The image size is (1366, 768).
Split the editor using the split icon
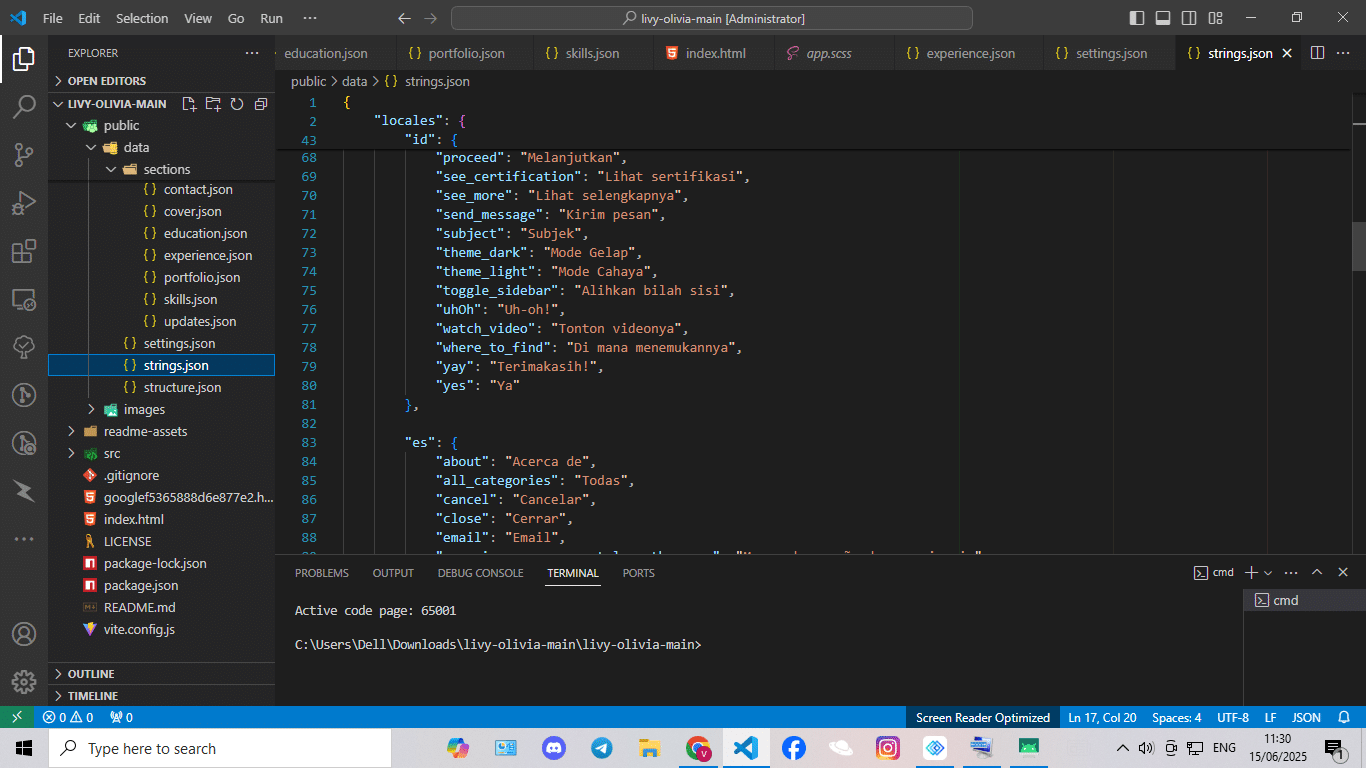pyautogui.click(x=1317, y=52)
